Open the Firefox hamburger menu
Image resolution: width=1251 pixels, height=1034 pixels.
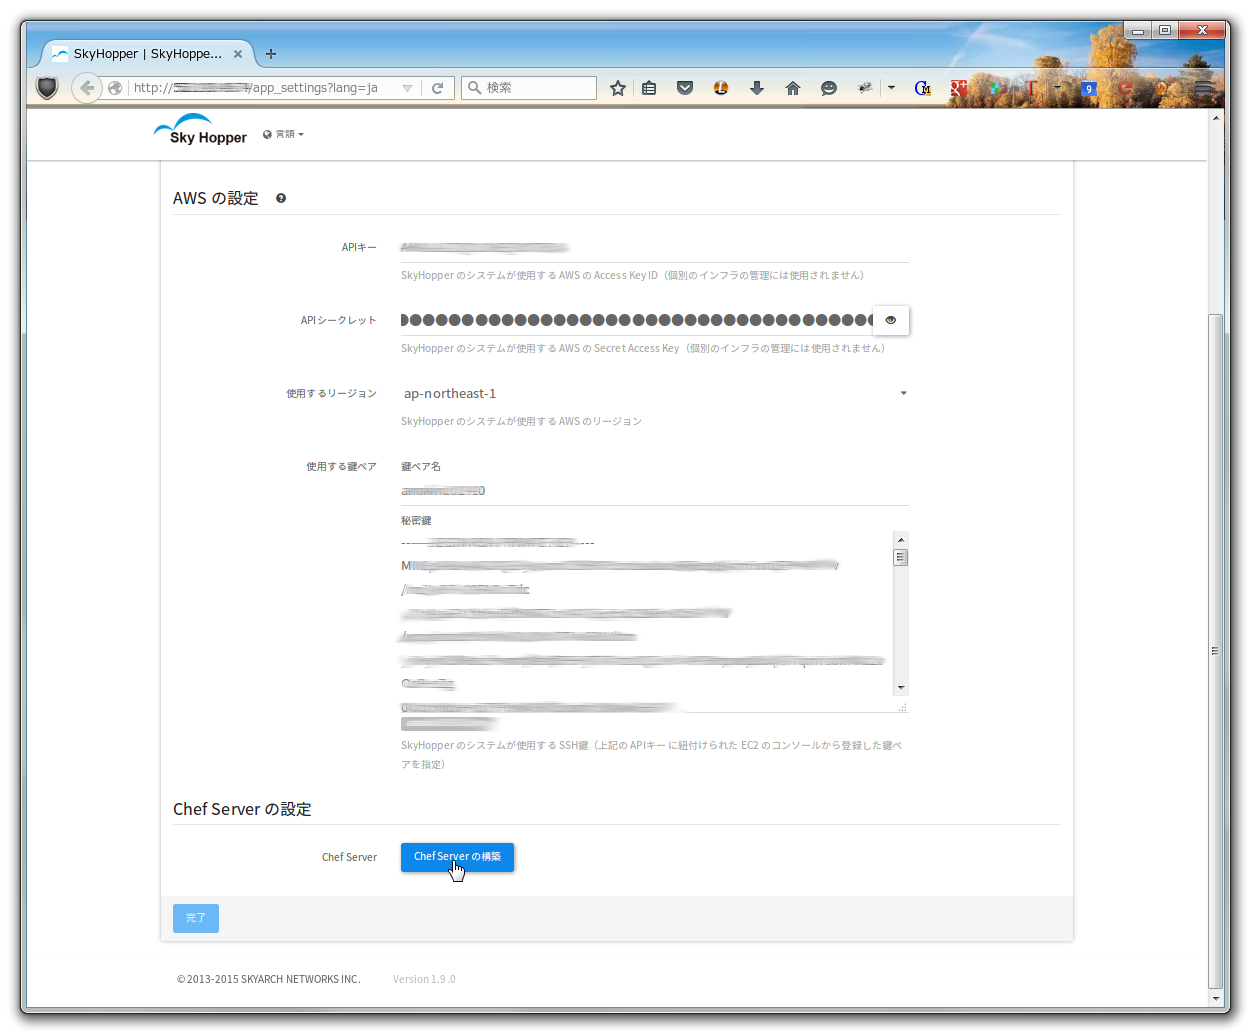click(x=1204, y=88)
